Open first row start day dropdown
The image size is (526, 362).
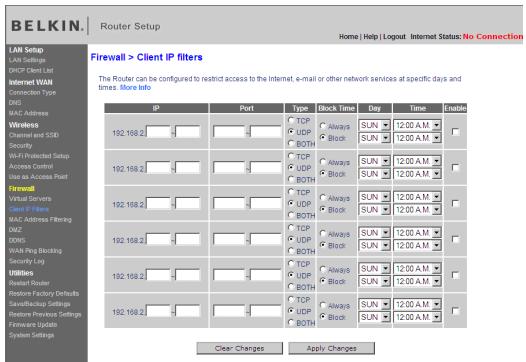pos(374,125)
